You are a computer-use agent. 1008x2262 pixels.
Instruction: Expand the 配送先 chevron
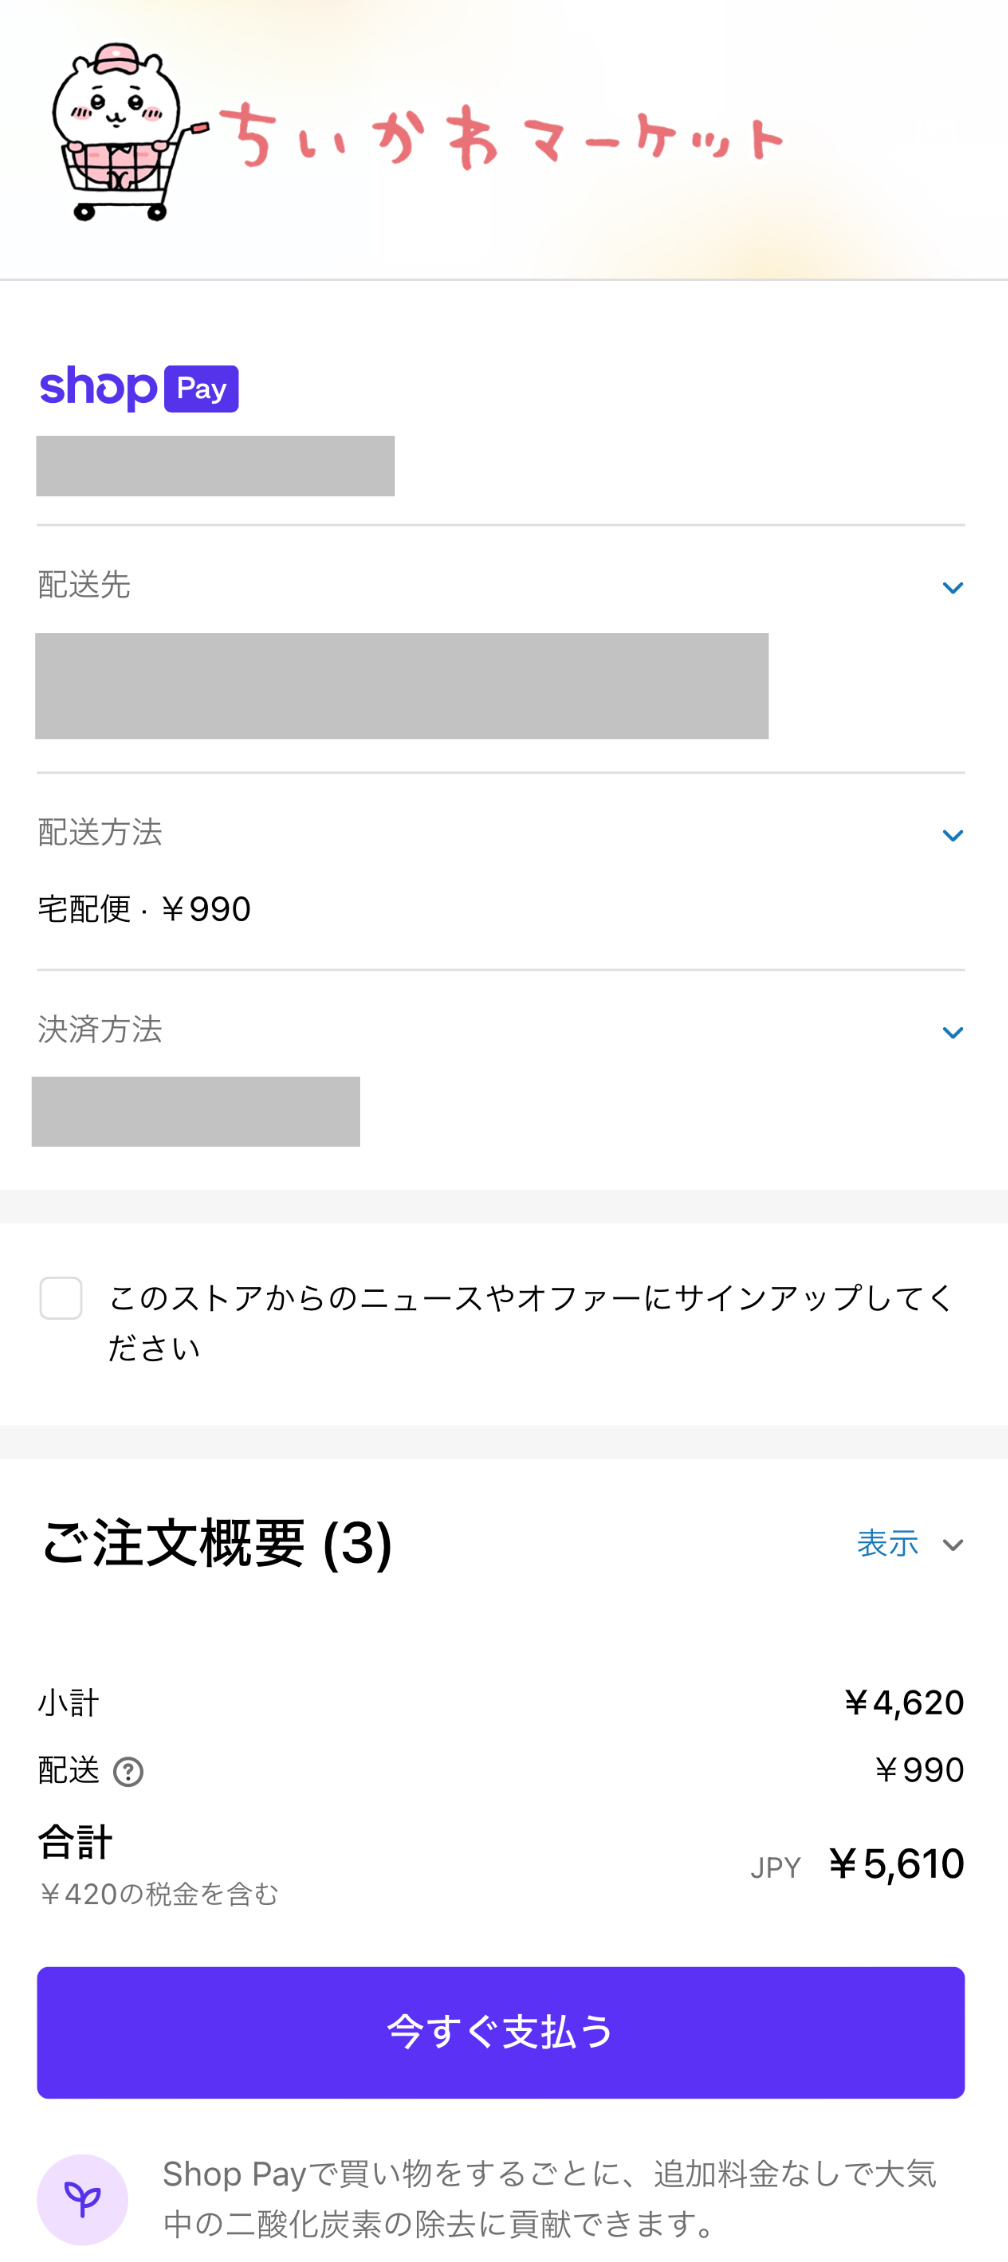953,588
